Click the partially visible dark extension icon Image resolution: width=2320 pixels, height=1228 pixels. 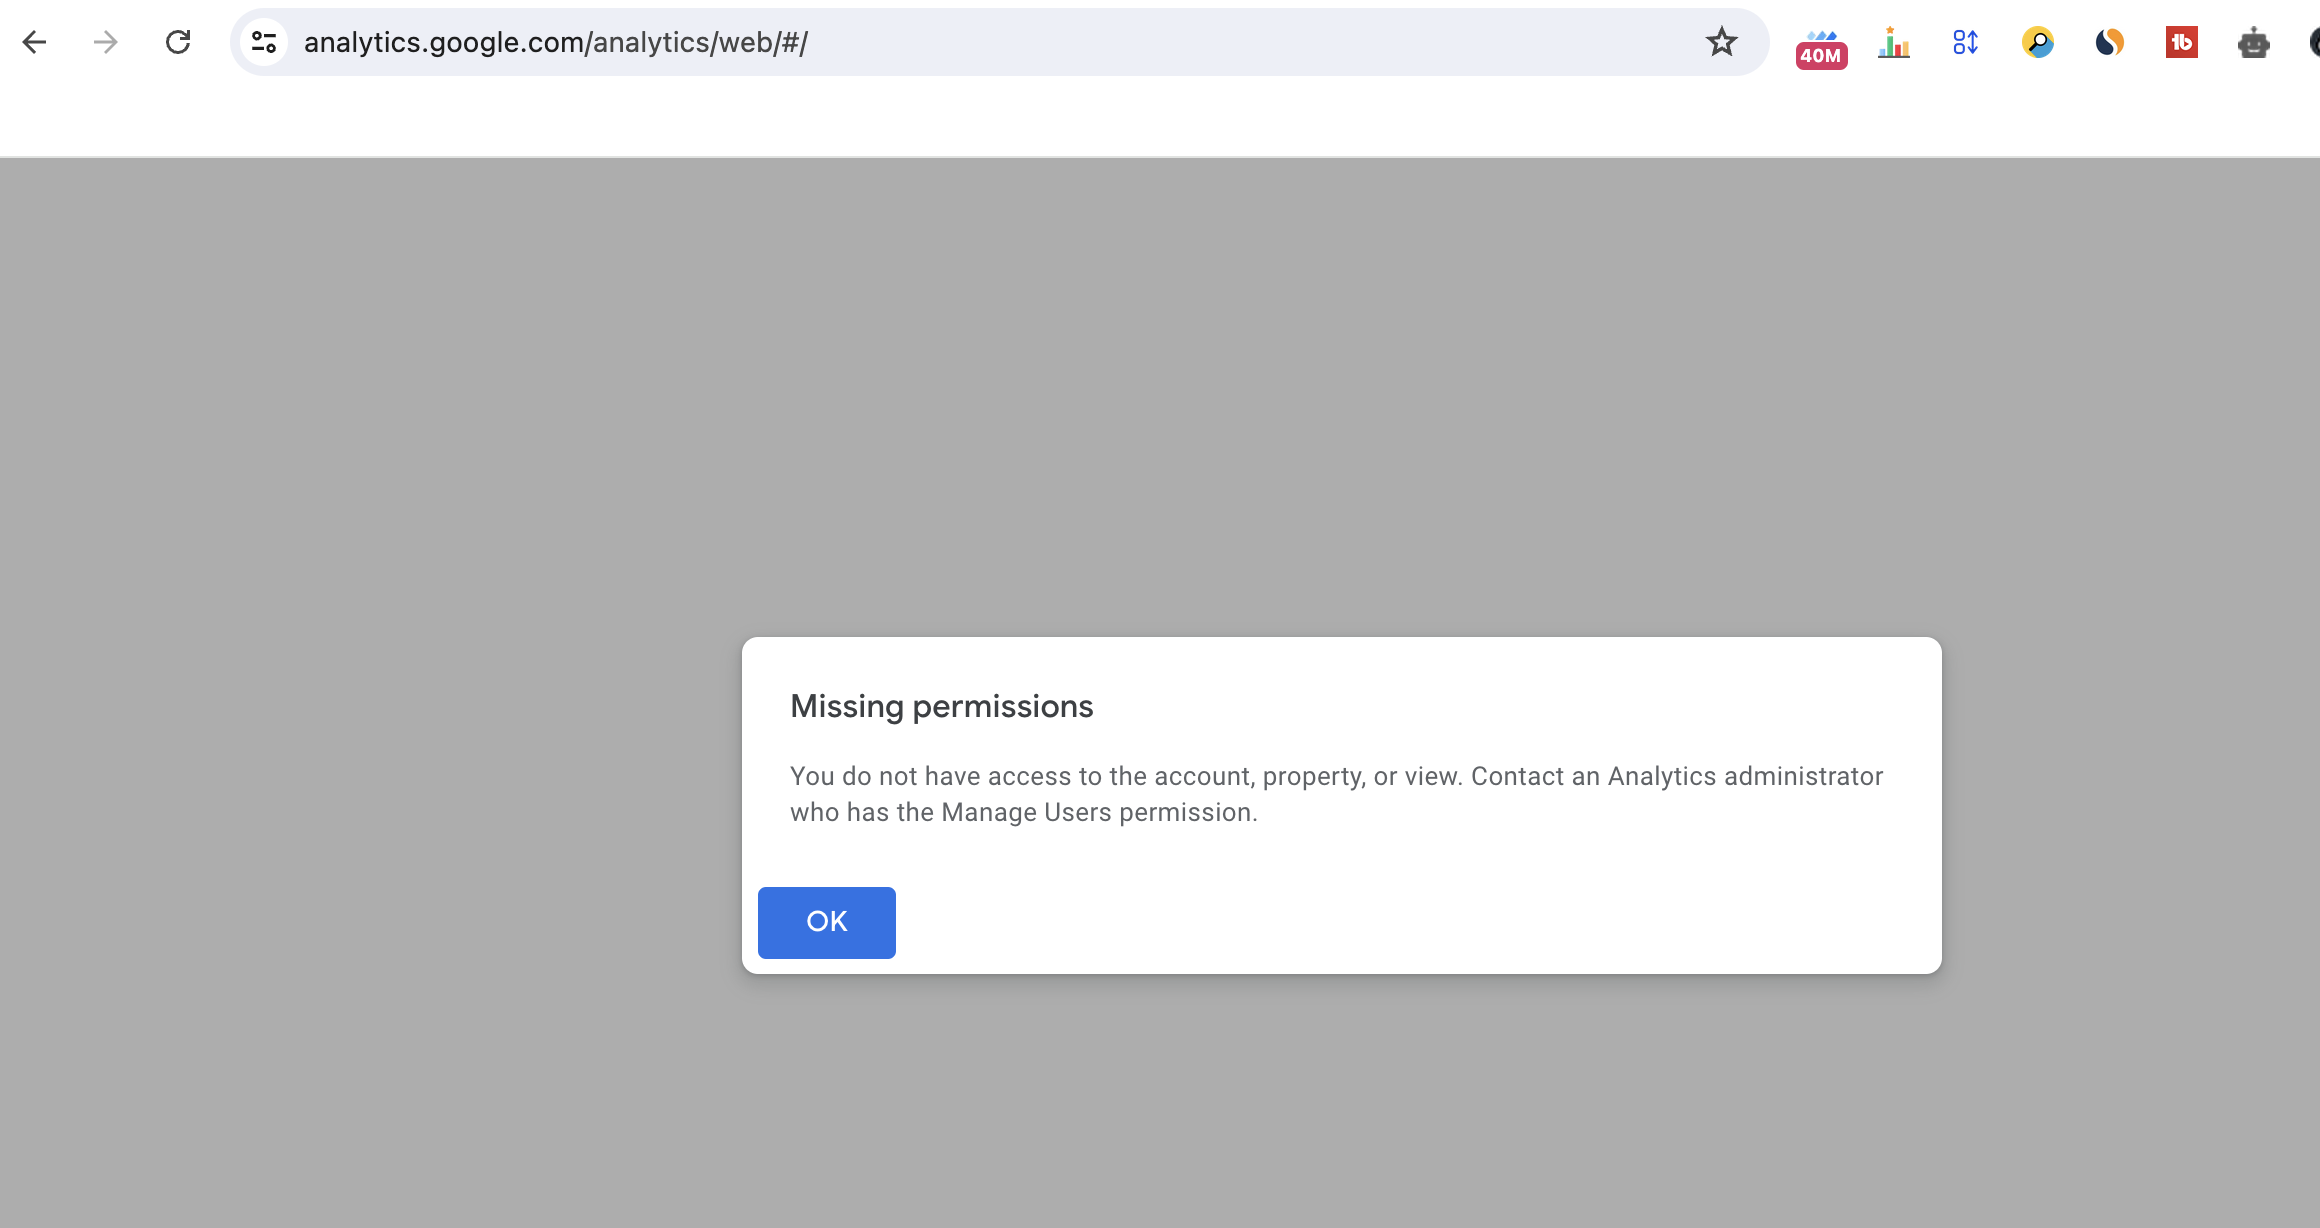coord(2313,42)
